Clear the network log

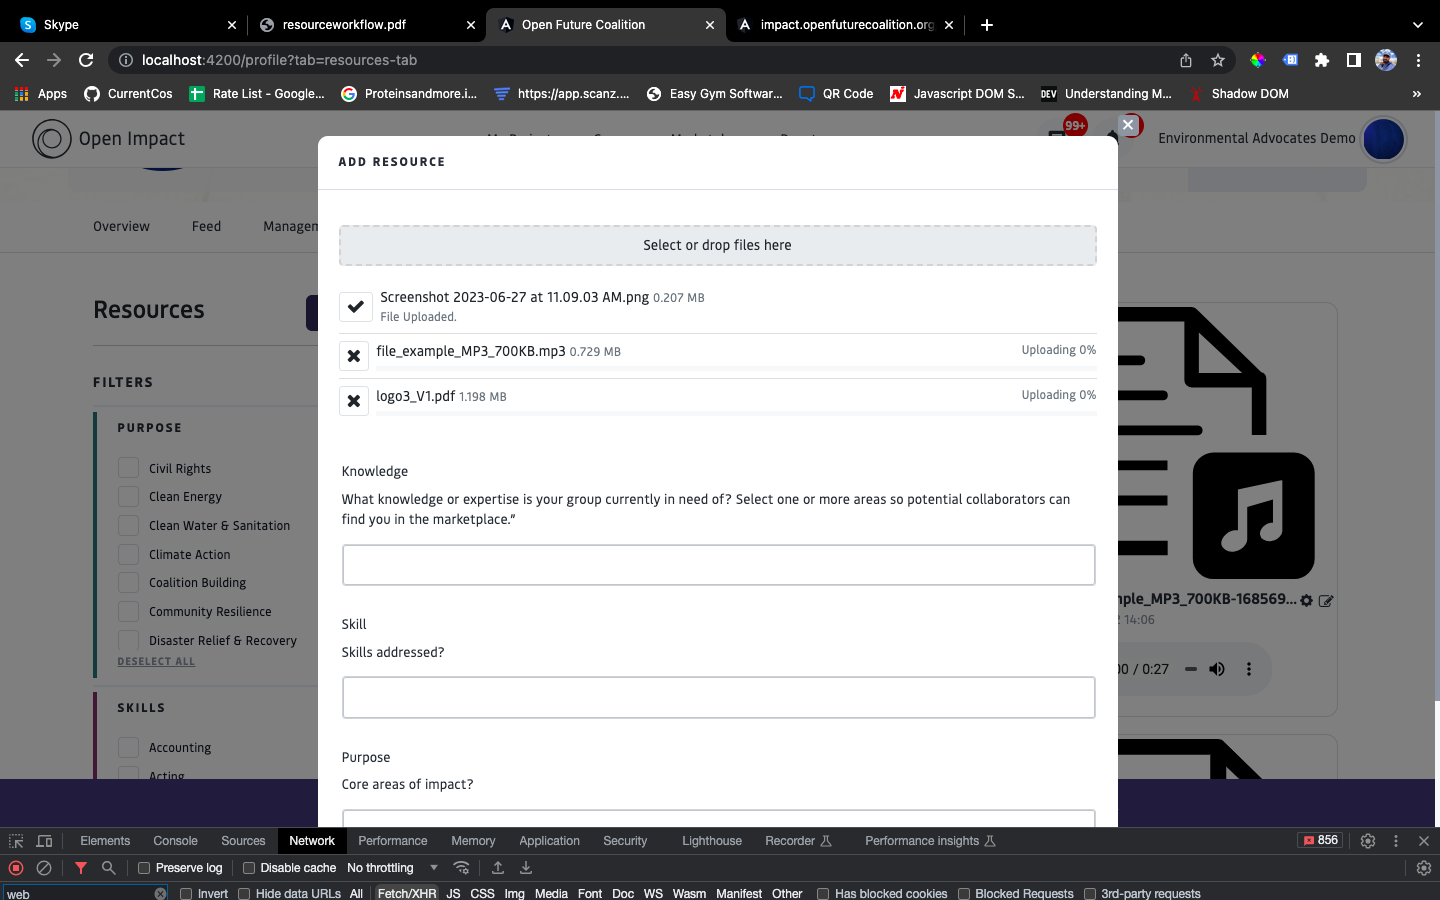click(x=44, y=868)
